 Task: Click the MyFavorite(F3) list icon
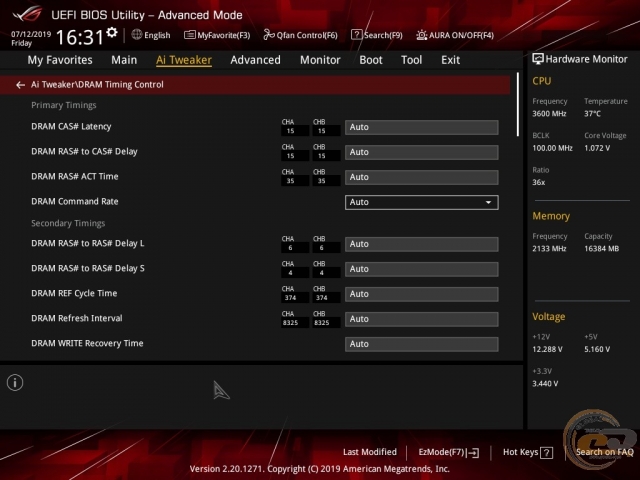(x=189, y=35)
